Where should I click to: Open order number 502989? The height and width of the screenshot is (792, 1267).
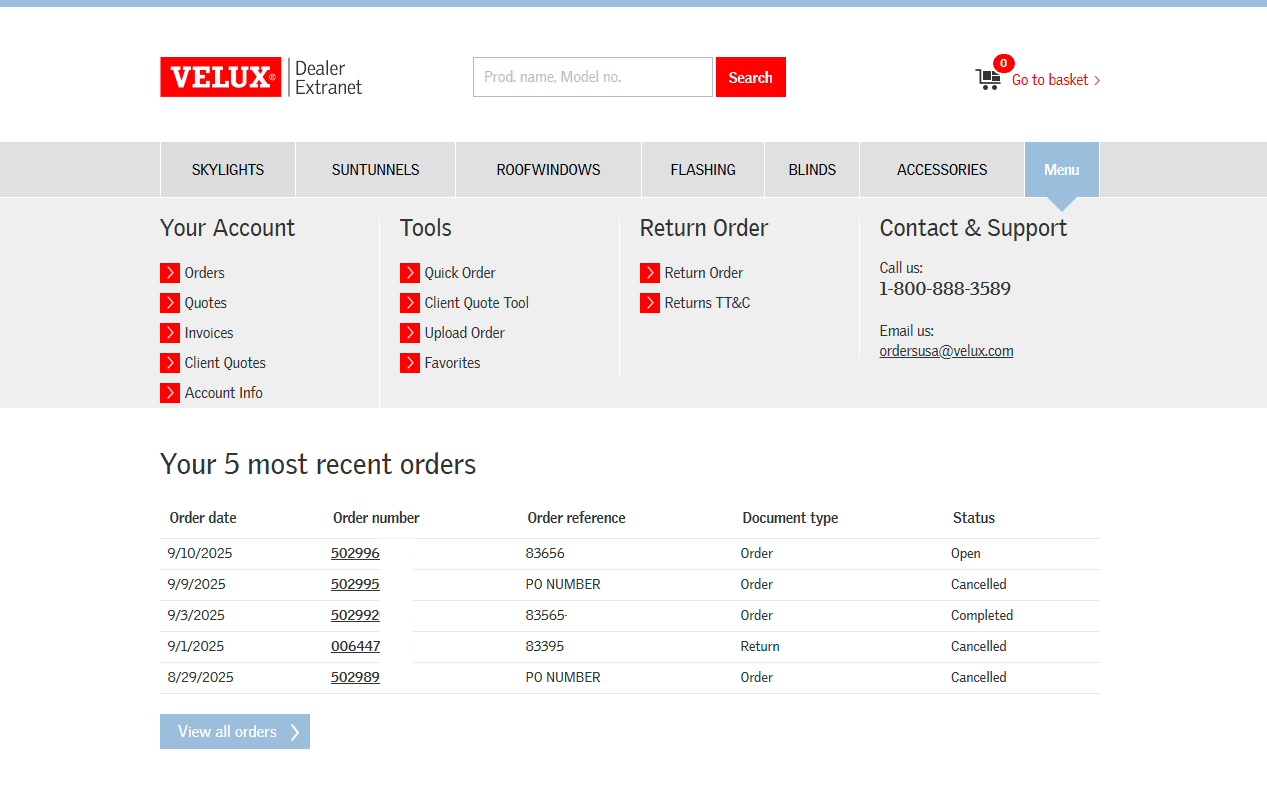click(x=355, y=677)
